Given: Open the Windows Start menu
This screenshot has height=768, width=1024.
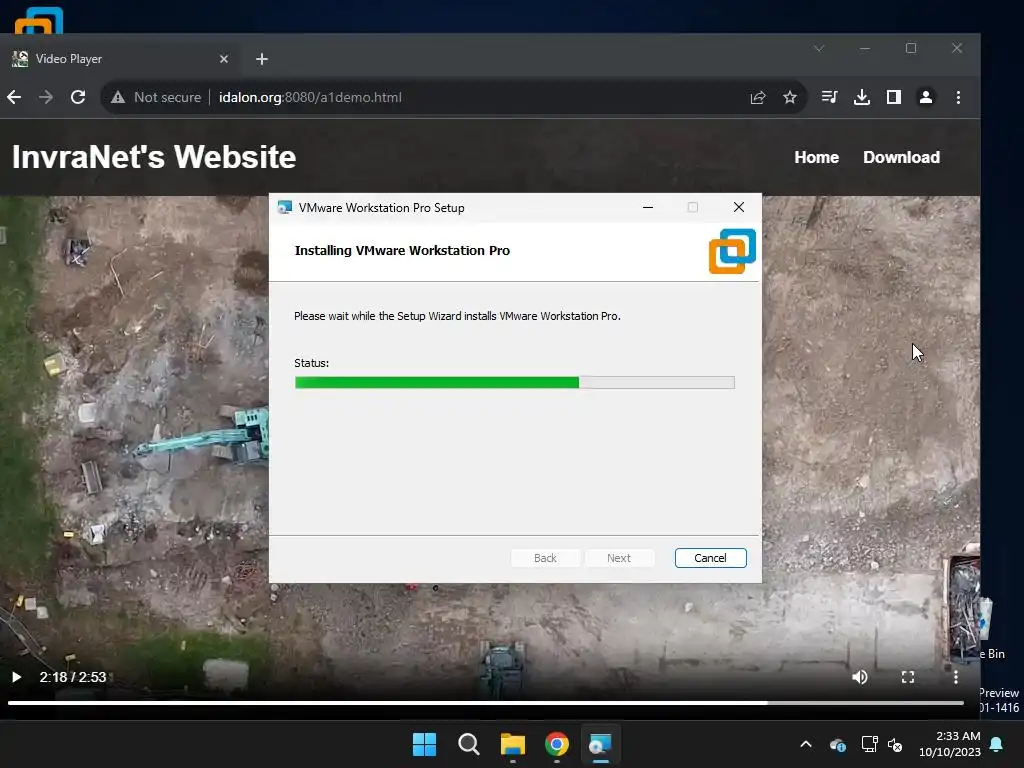Looking at the screenshot, I should [x=424, y=744].
